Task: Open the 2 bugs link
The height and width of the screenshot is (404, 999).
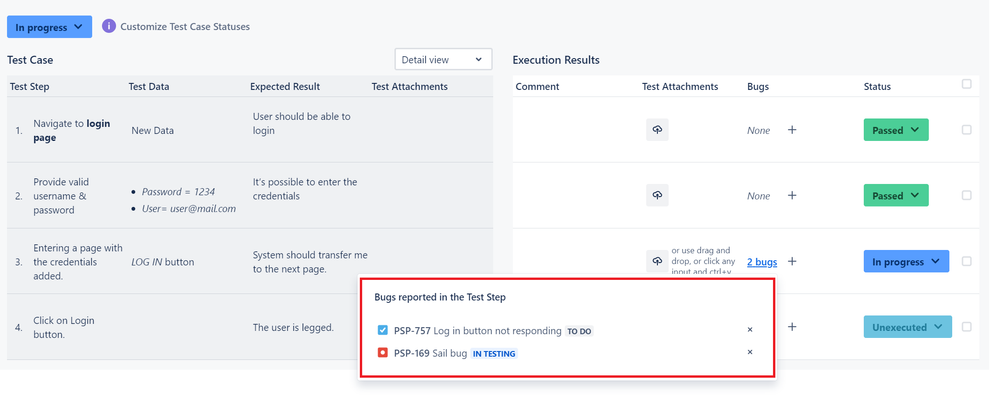Action: (x=762, y=262)
